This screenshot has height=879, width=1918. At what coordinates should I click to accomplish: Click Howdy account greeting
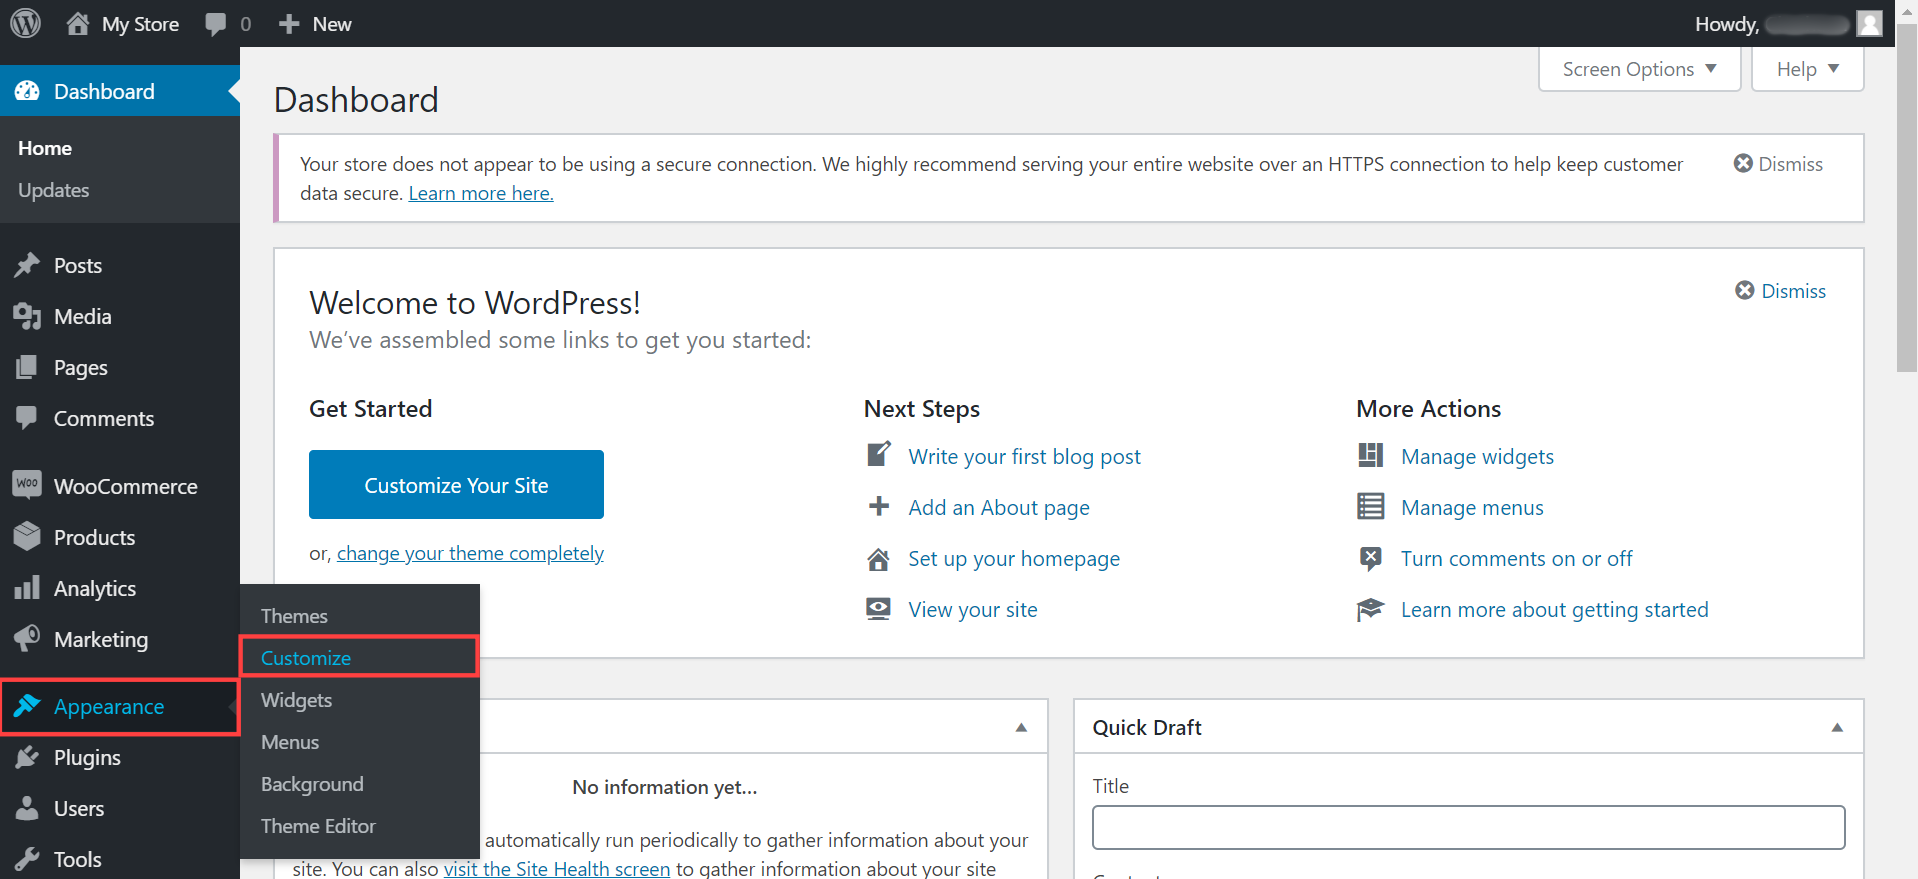(x=1726, y=24)
